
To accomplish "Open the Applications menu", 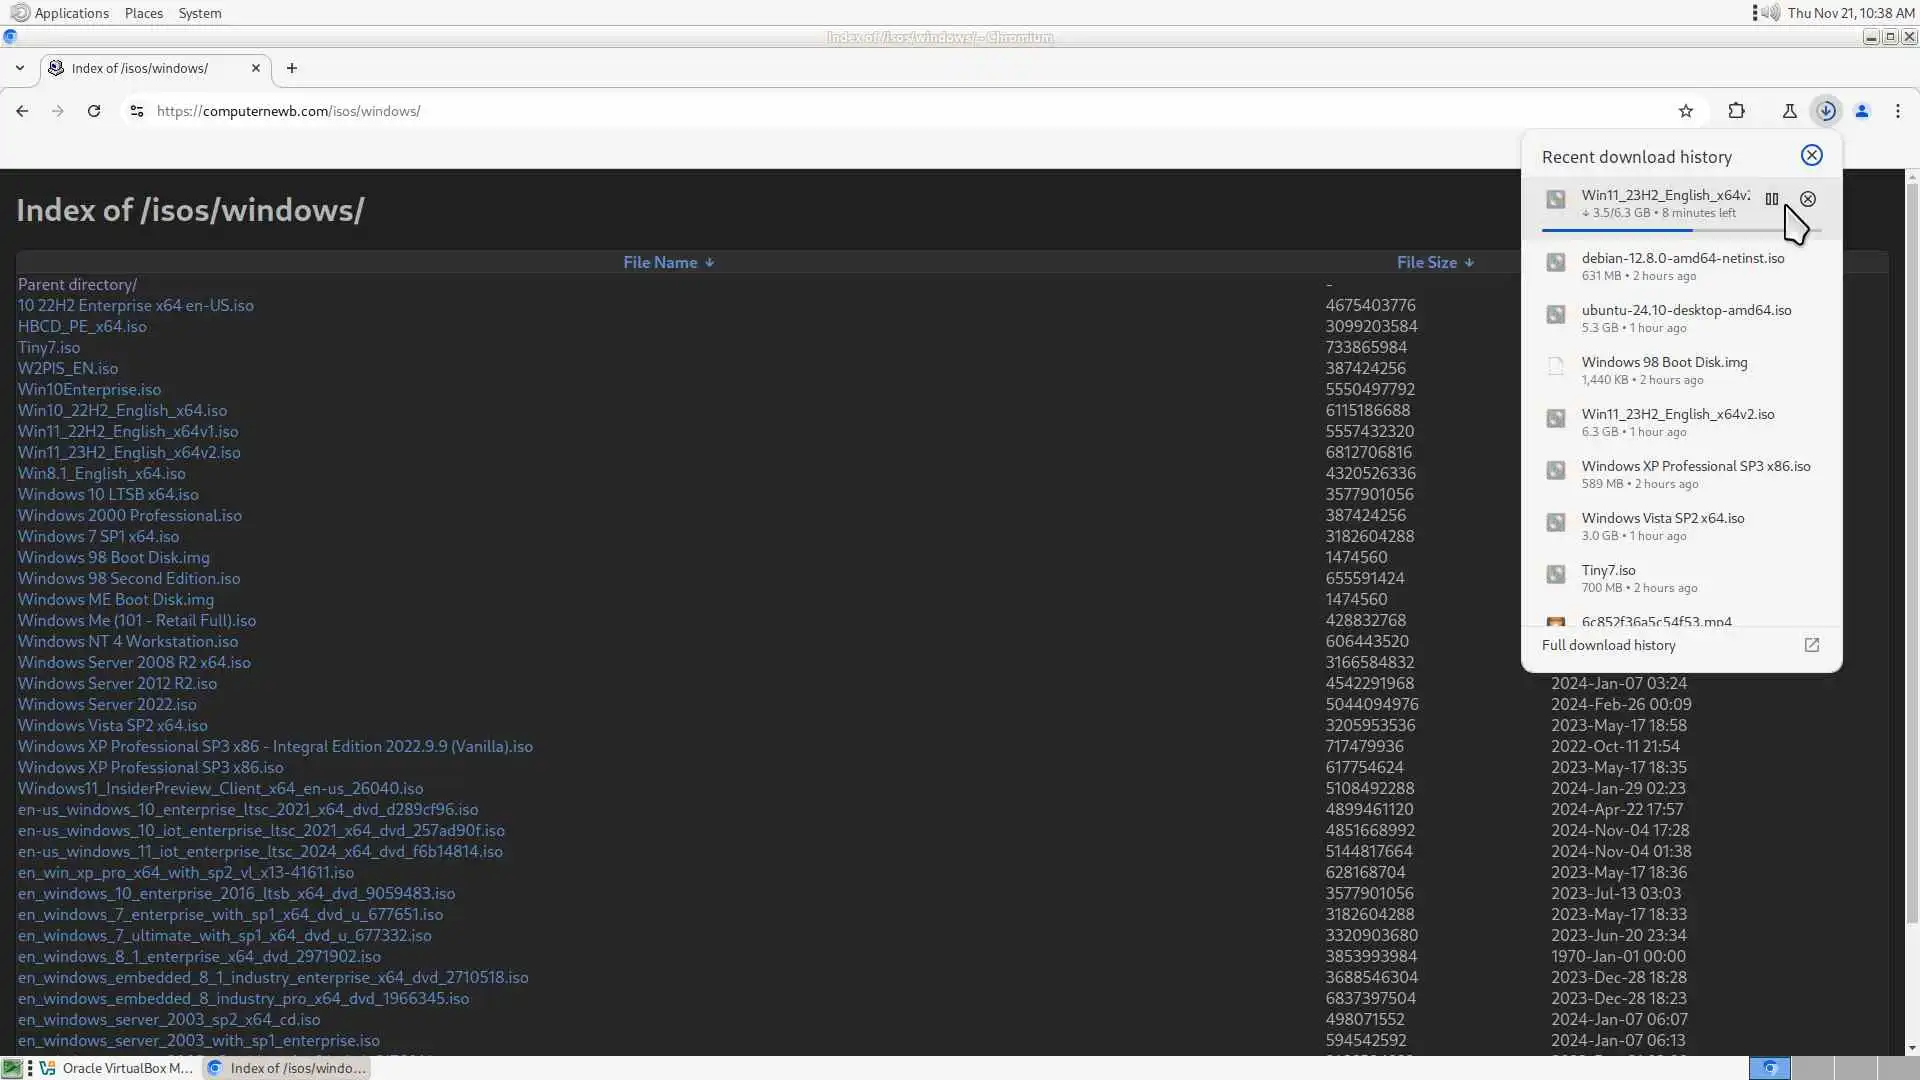I will (x=71, y=13).
